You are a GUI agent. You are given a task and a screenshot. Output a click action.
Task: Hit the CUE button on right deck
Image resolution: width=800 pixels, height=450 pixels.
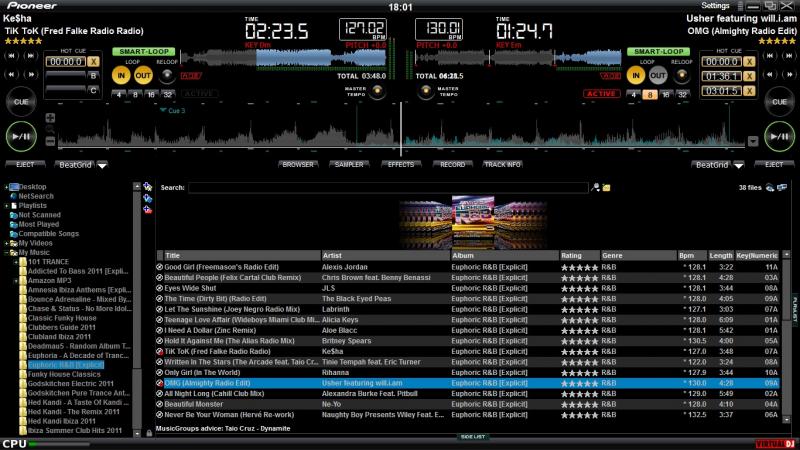779,102
